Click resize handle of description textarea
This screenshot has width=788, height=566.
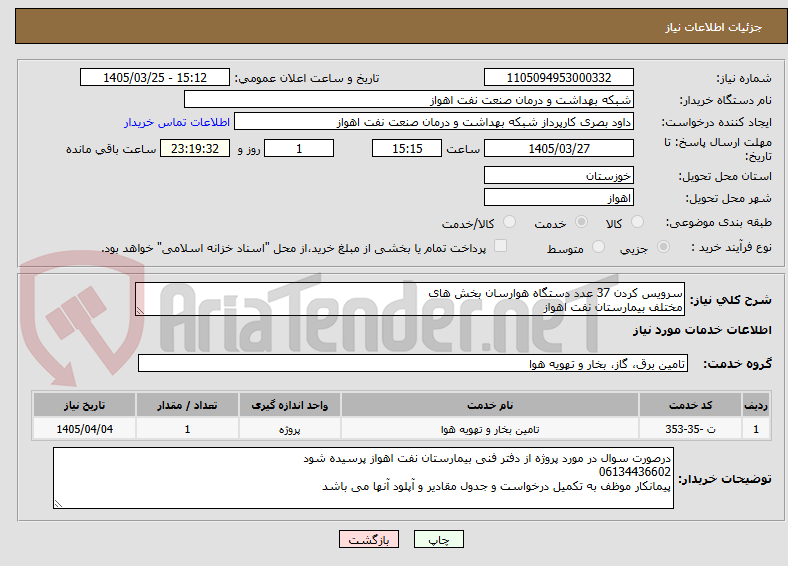140,311
